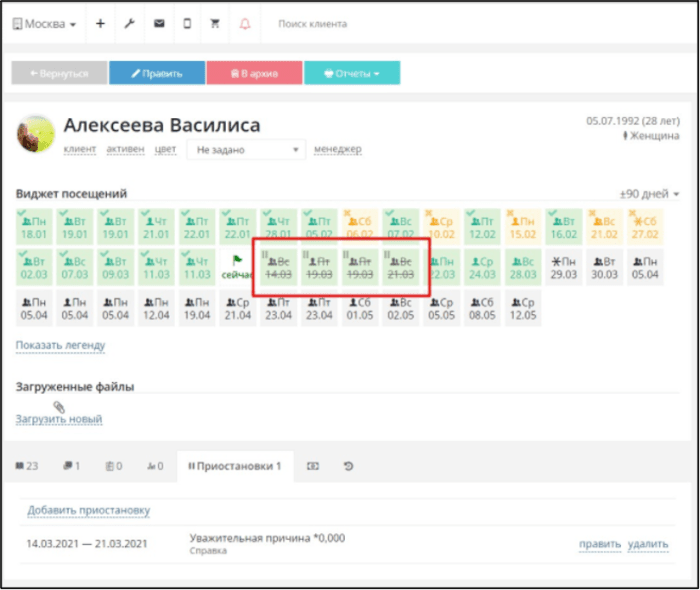Screen dimensions: 700x590
Task: Open the Отчеты reports dropdown button
Action: pyautogui.click(x=352, y=73)
